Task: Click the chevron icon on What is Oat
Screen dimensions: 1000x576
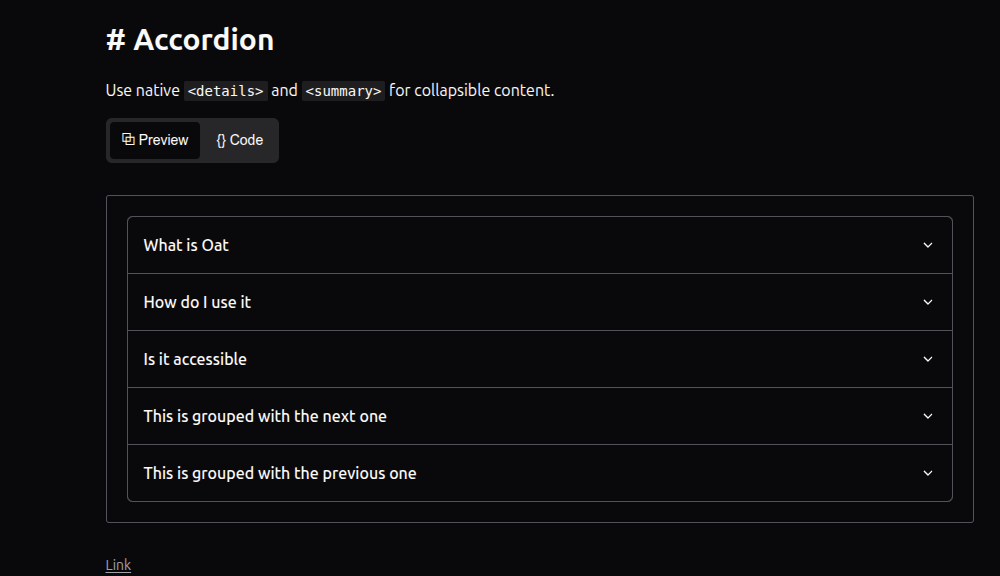Action: point(927,245)
